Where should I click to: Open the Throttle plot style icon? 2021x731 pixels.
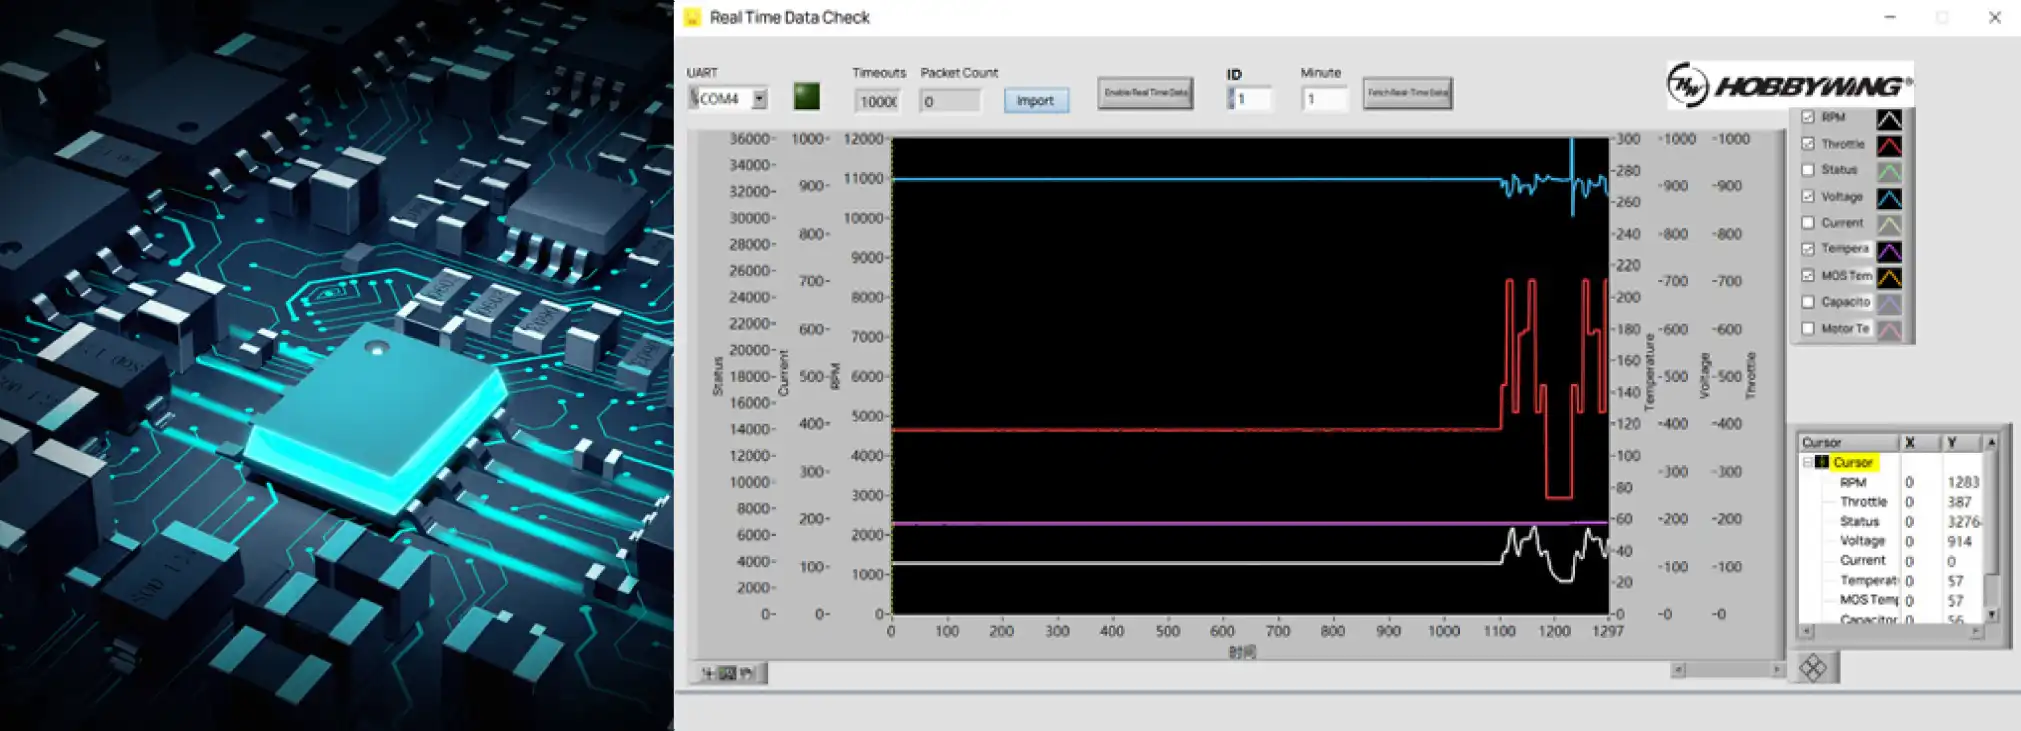click(1888, 145)
